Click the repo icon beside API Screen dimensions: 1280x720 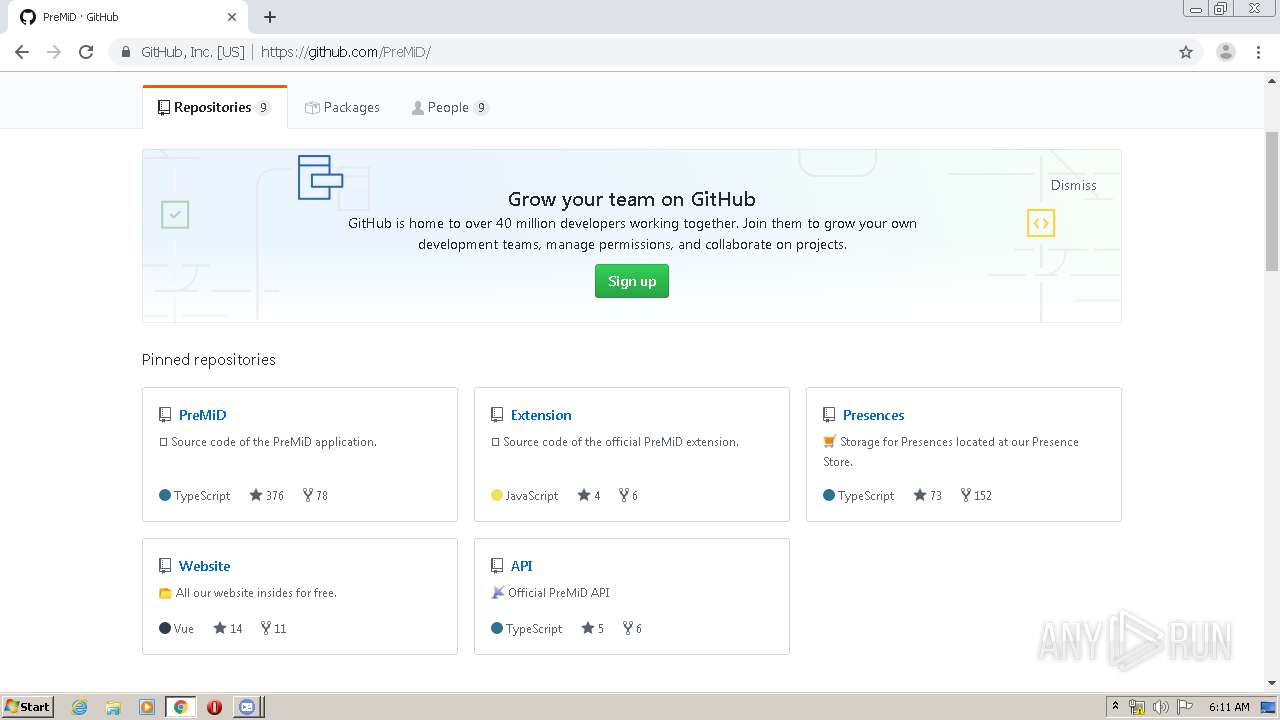pos(497,566)
